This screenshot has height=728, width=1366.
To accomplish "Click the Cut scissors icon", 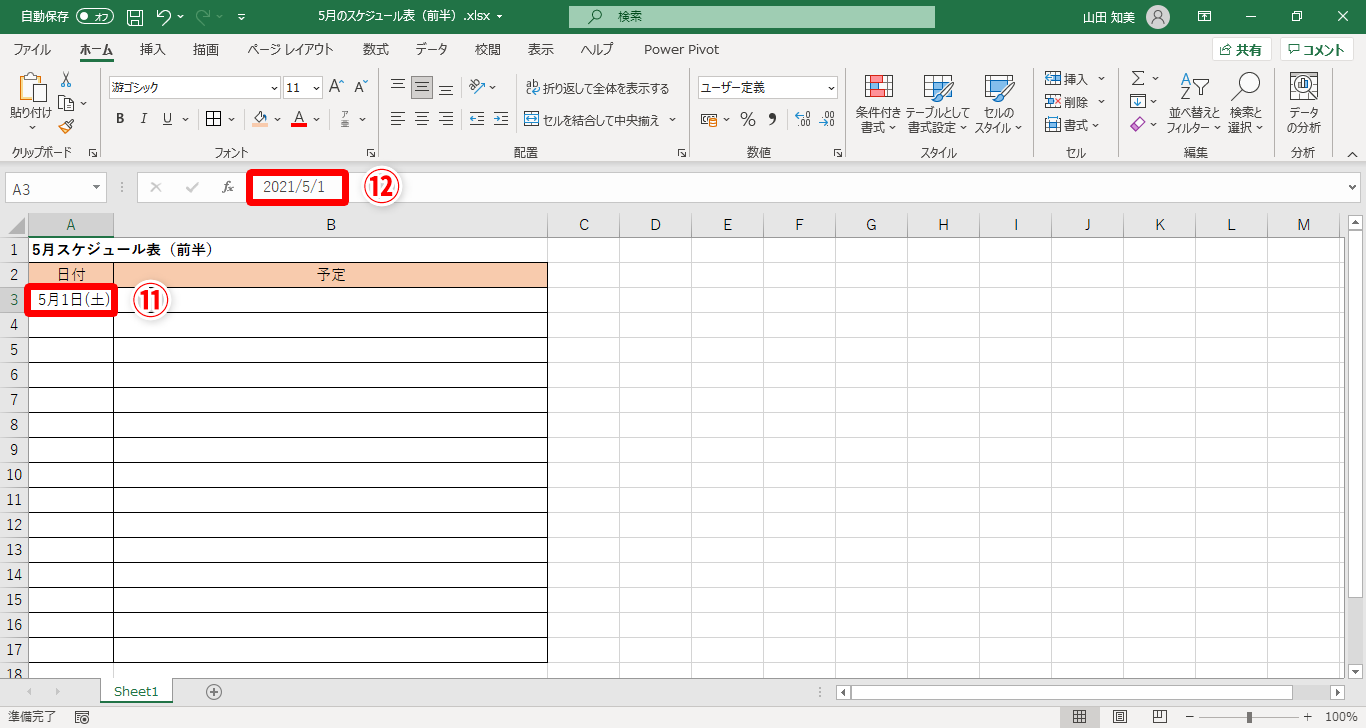I will point(66,80).
